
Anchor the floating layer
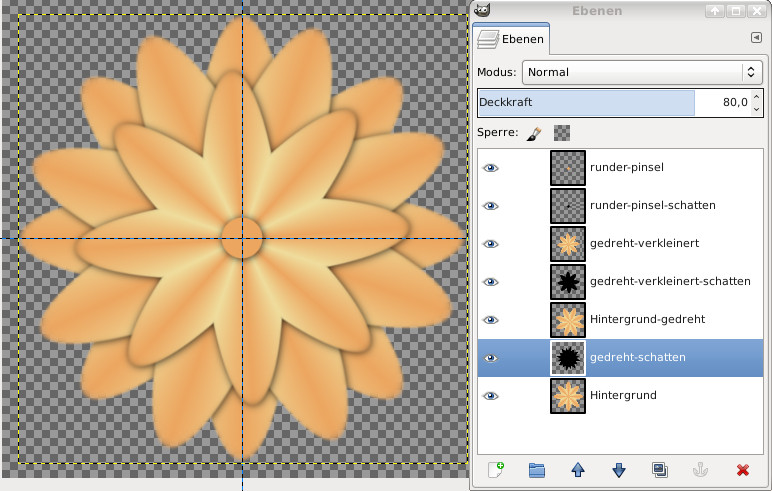(x=700, y=469)
